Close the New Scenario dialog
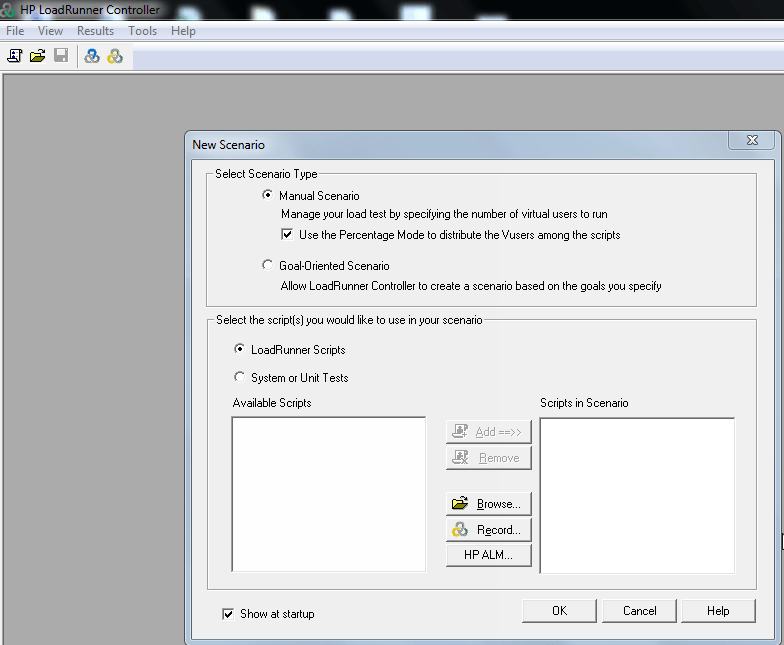Viewport: 784px width, 645px height. (752, 140)
